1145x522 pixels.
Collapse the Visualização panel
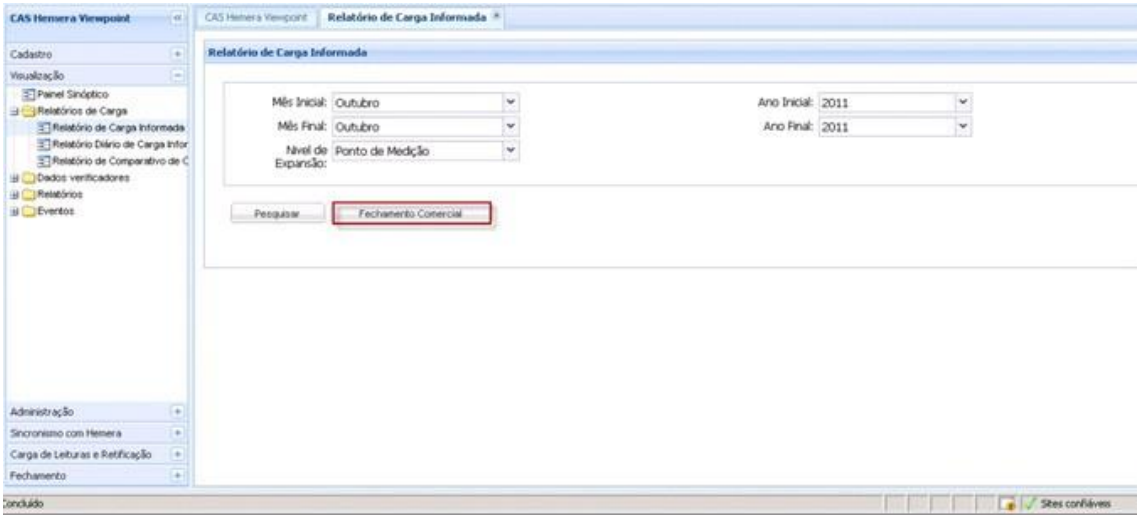pyautogui.click(x=177, y=74)
